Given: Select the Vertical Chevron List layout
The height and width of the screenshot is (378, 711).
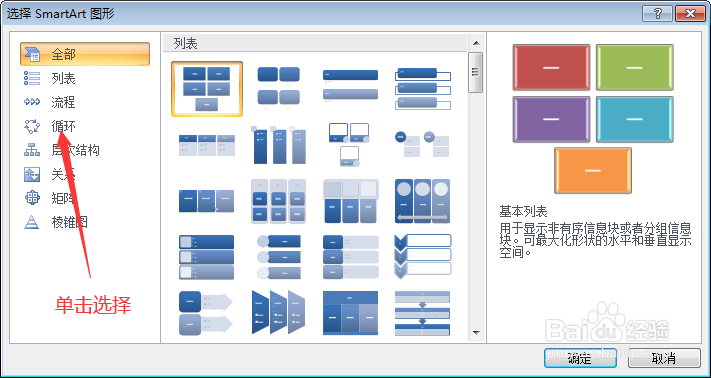Looking at the screenshot, I should 423,257.
